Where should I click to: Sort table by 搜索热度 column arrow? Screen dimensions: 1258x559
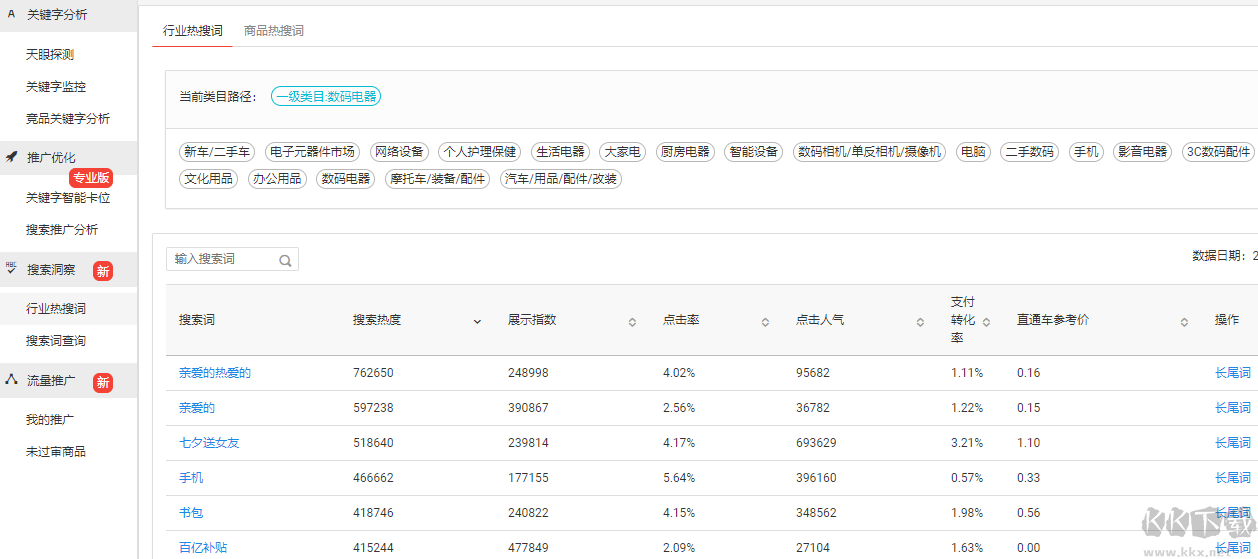(477, 322)
